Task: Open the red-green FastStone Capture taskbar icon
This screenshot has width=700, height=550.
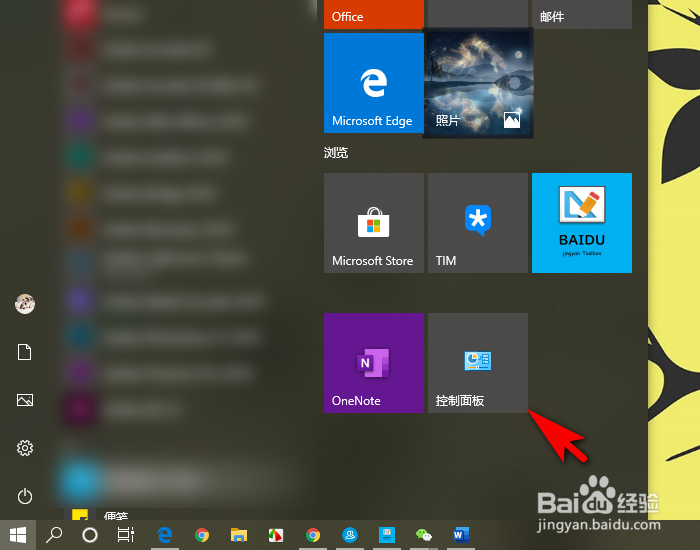Action: coord(276,535)
